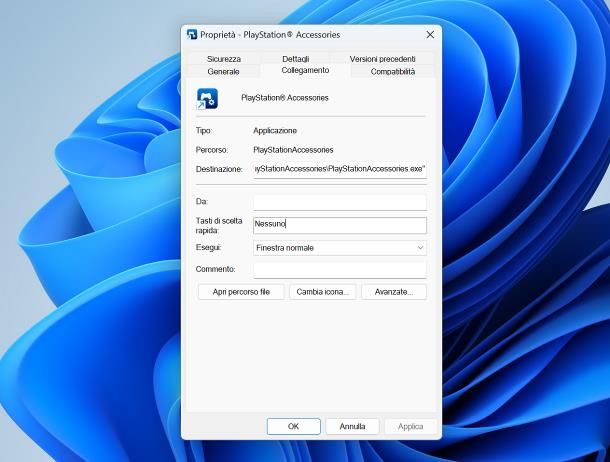
Task: Close the Proprietà dialog window
Action: (x=430, y=35)
